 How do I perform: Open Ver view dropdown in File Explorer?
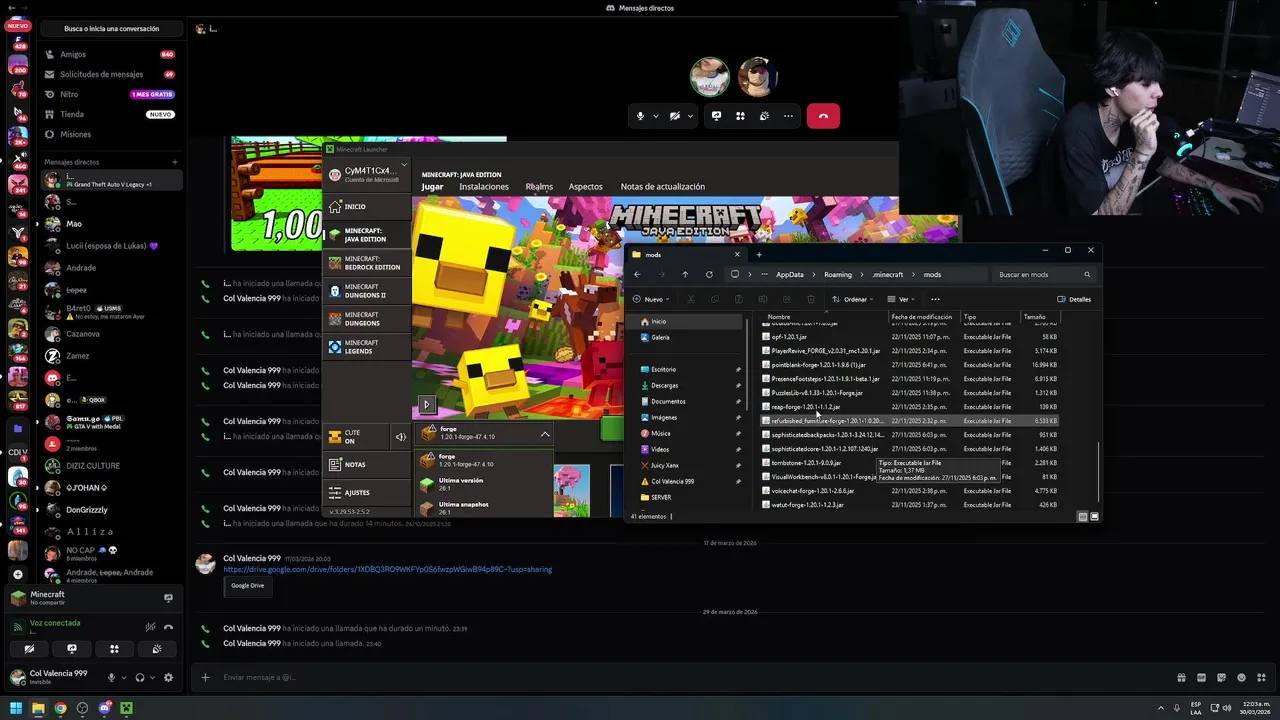coord(900,299)
